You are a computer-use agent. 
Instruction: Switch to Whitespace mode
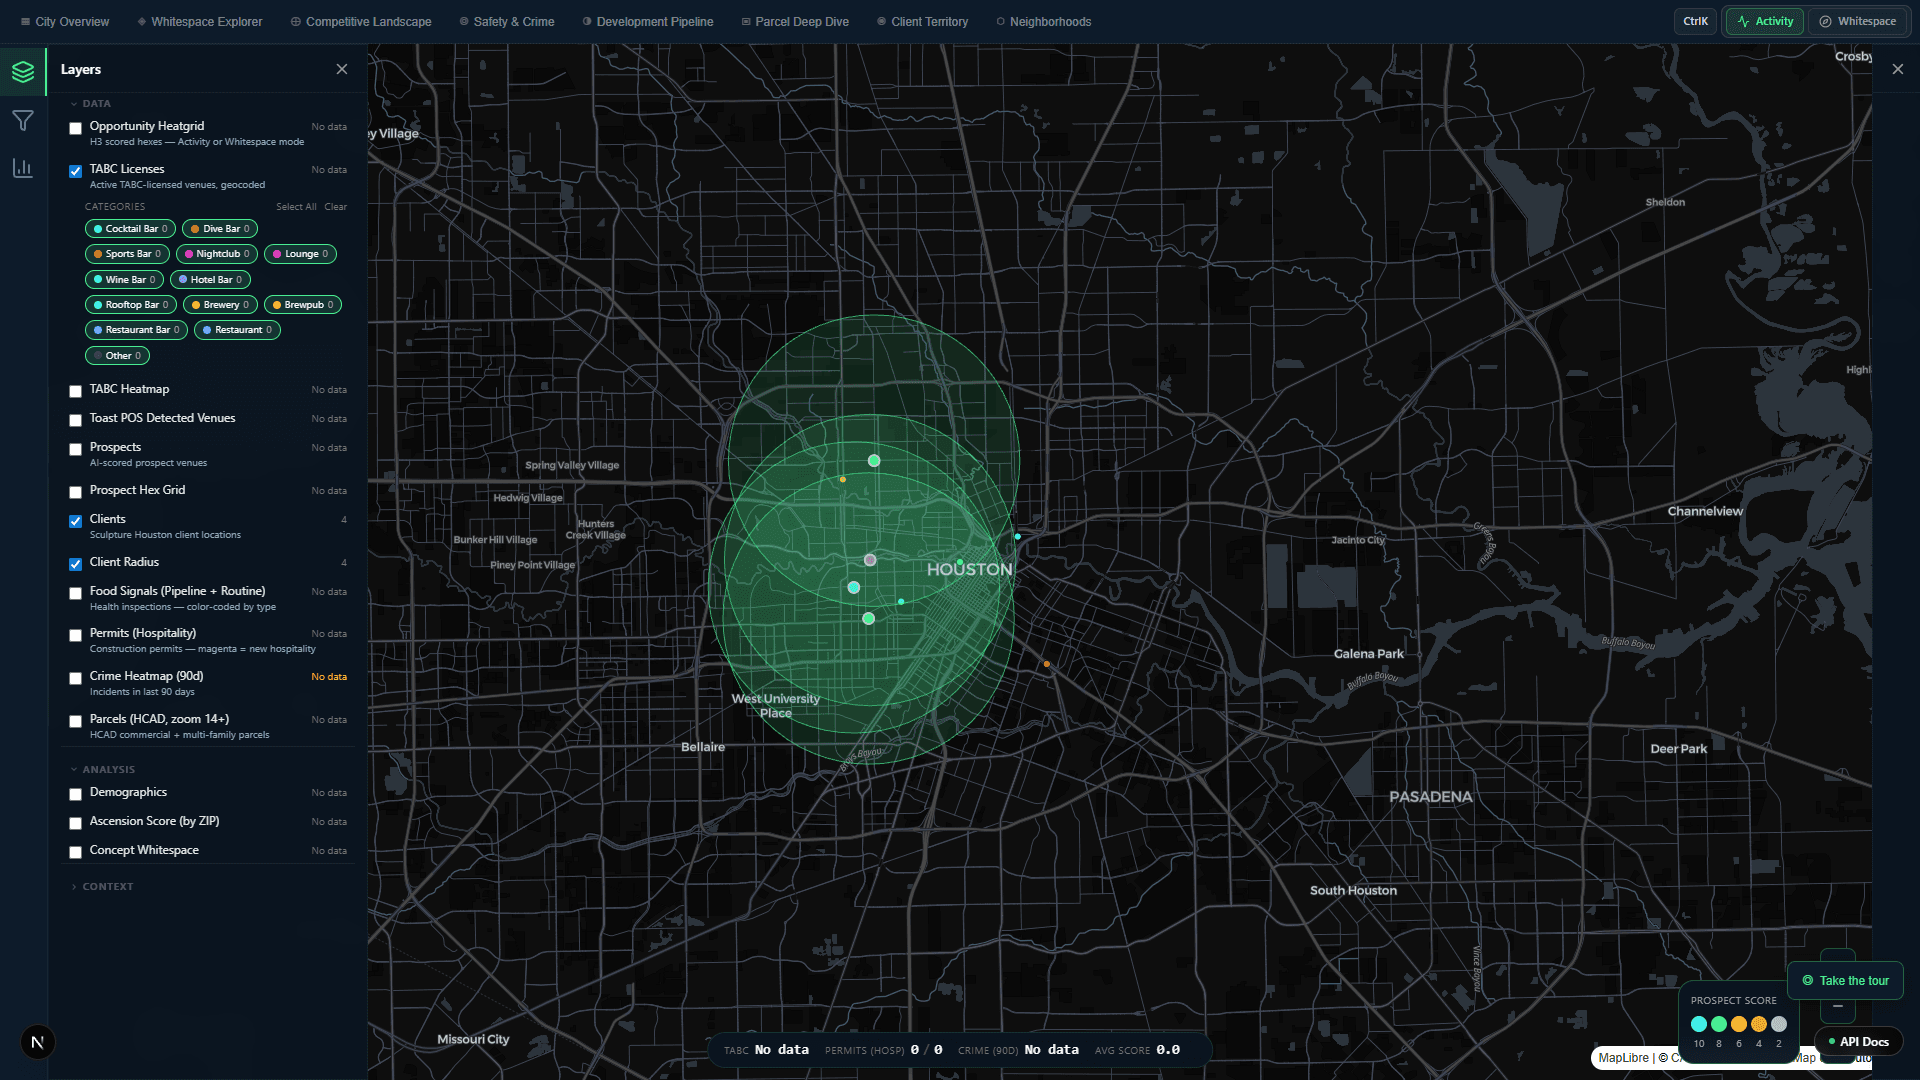1857,21
